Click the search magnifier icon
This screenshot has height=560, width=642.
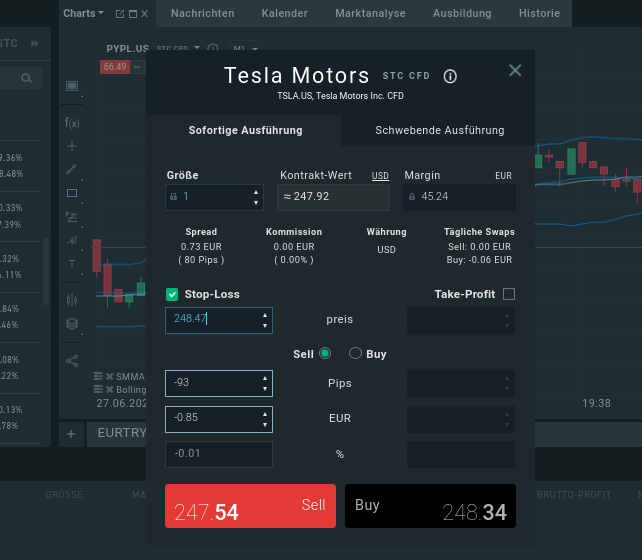27,78
